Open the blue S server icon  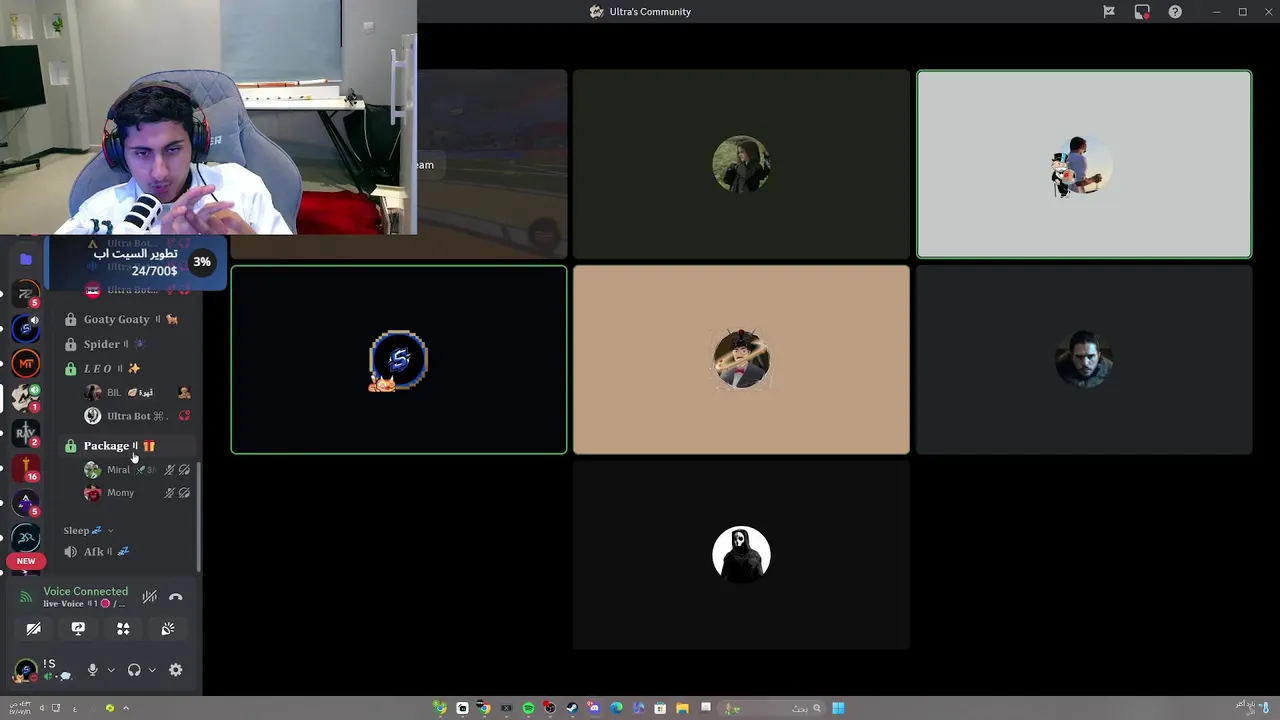tap(26, 329)
